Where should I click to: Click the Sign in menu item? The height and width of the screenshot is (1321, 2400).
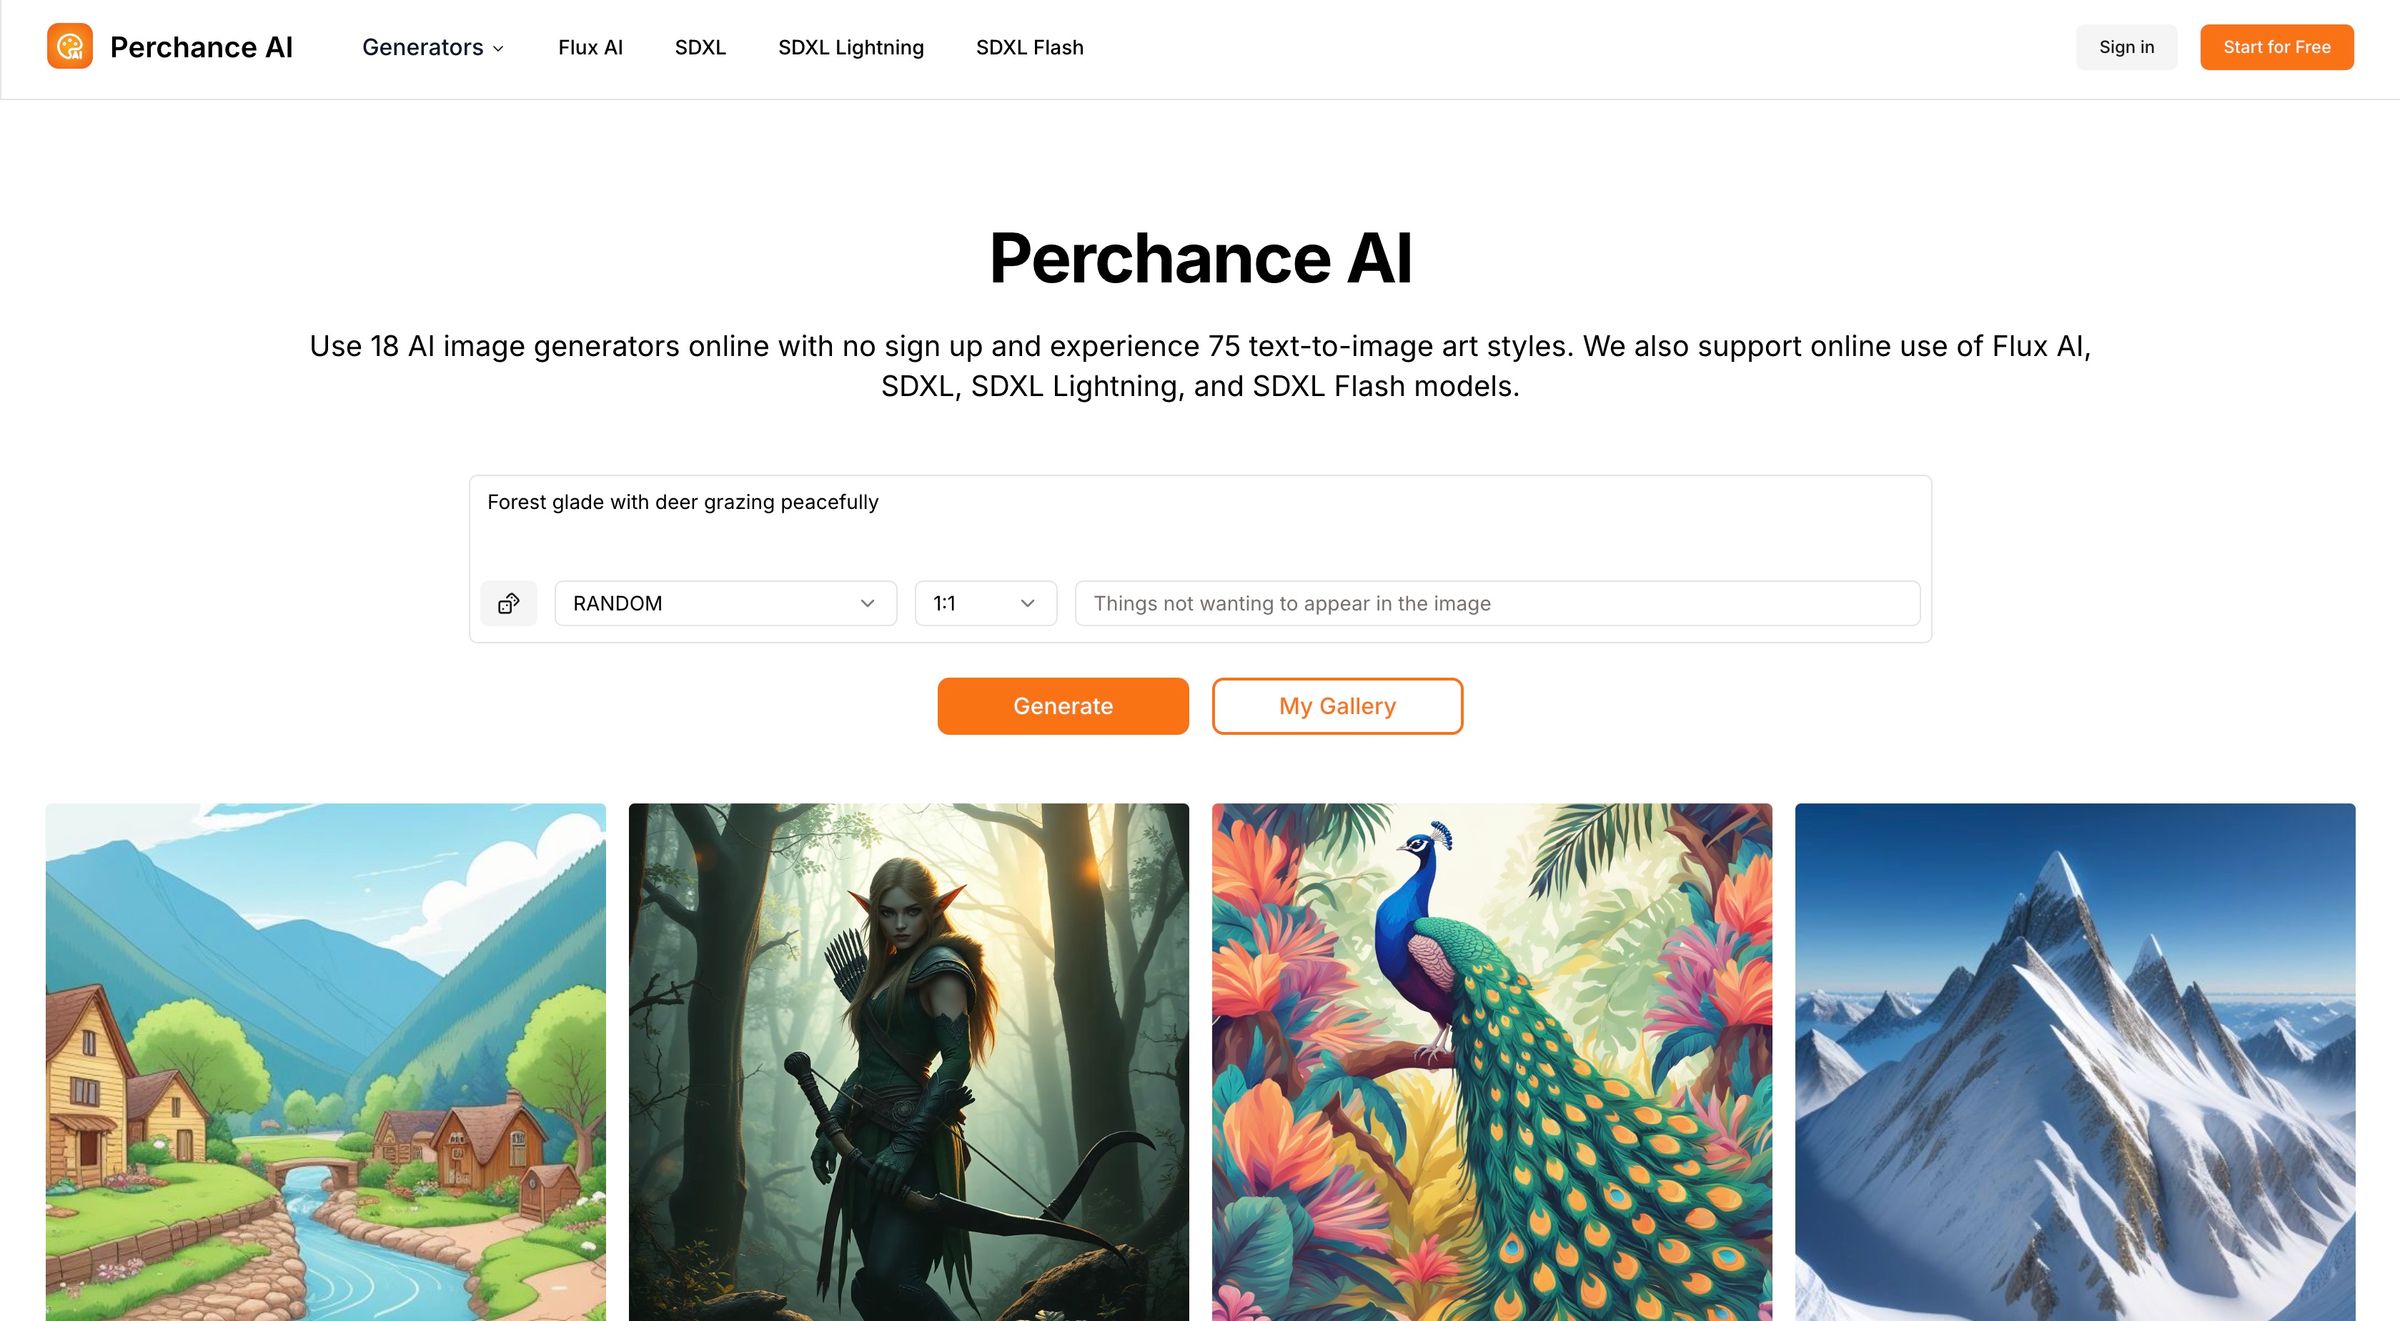[2127, 46]
